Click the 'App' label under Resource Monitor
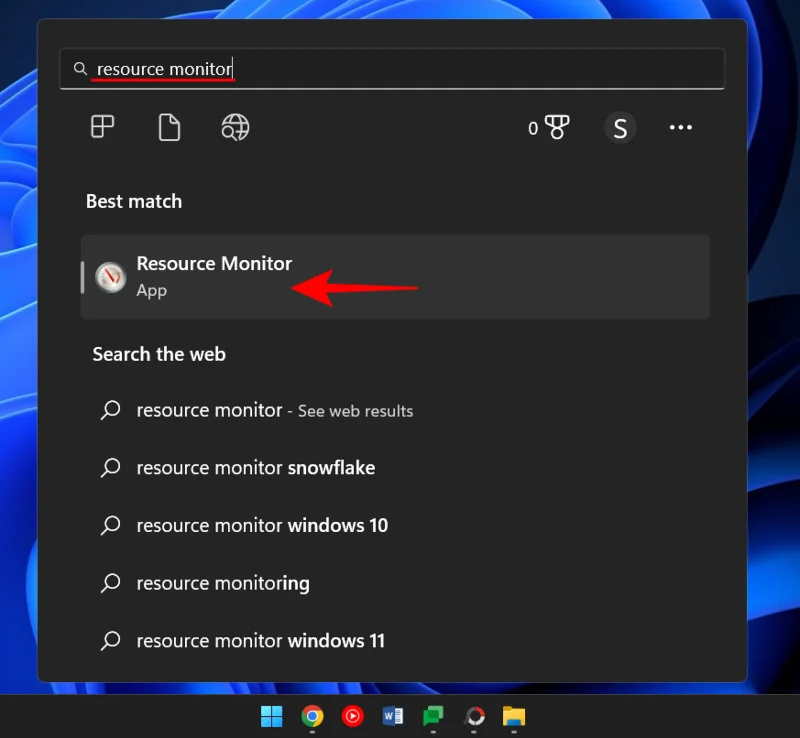The width and height of the screenshot is (800, 738). (152, 291)
